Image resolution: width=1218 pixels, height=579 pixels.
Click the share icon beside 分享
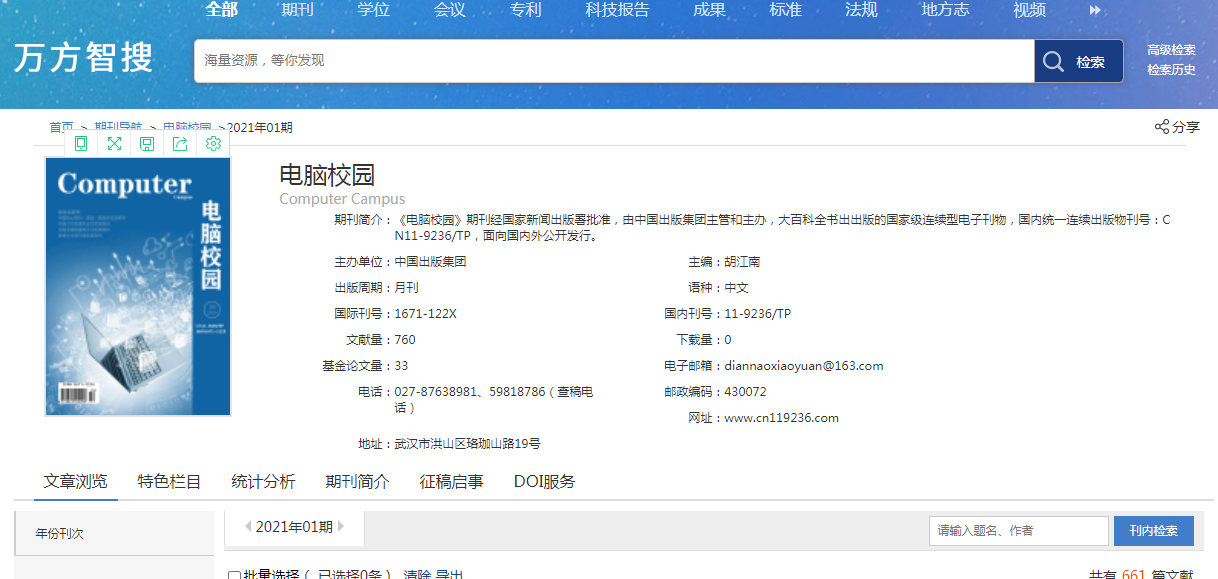click(1162, 127)
